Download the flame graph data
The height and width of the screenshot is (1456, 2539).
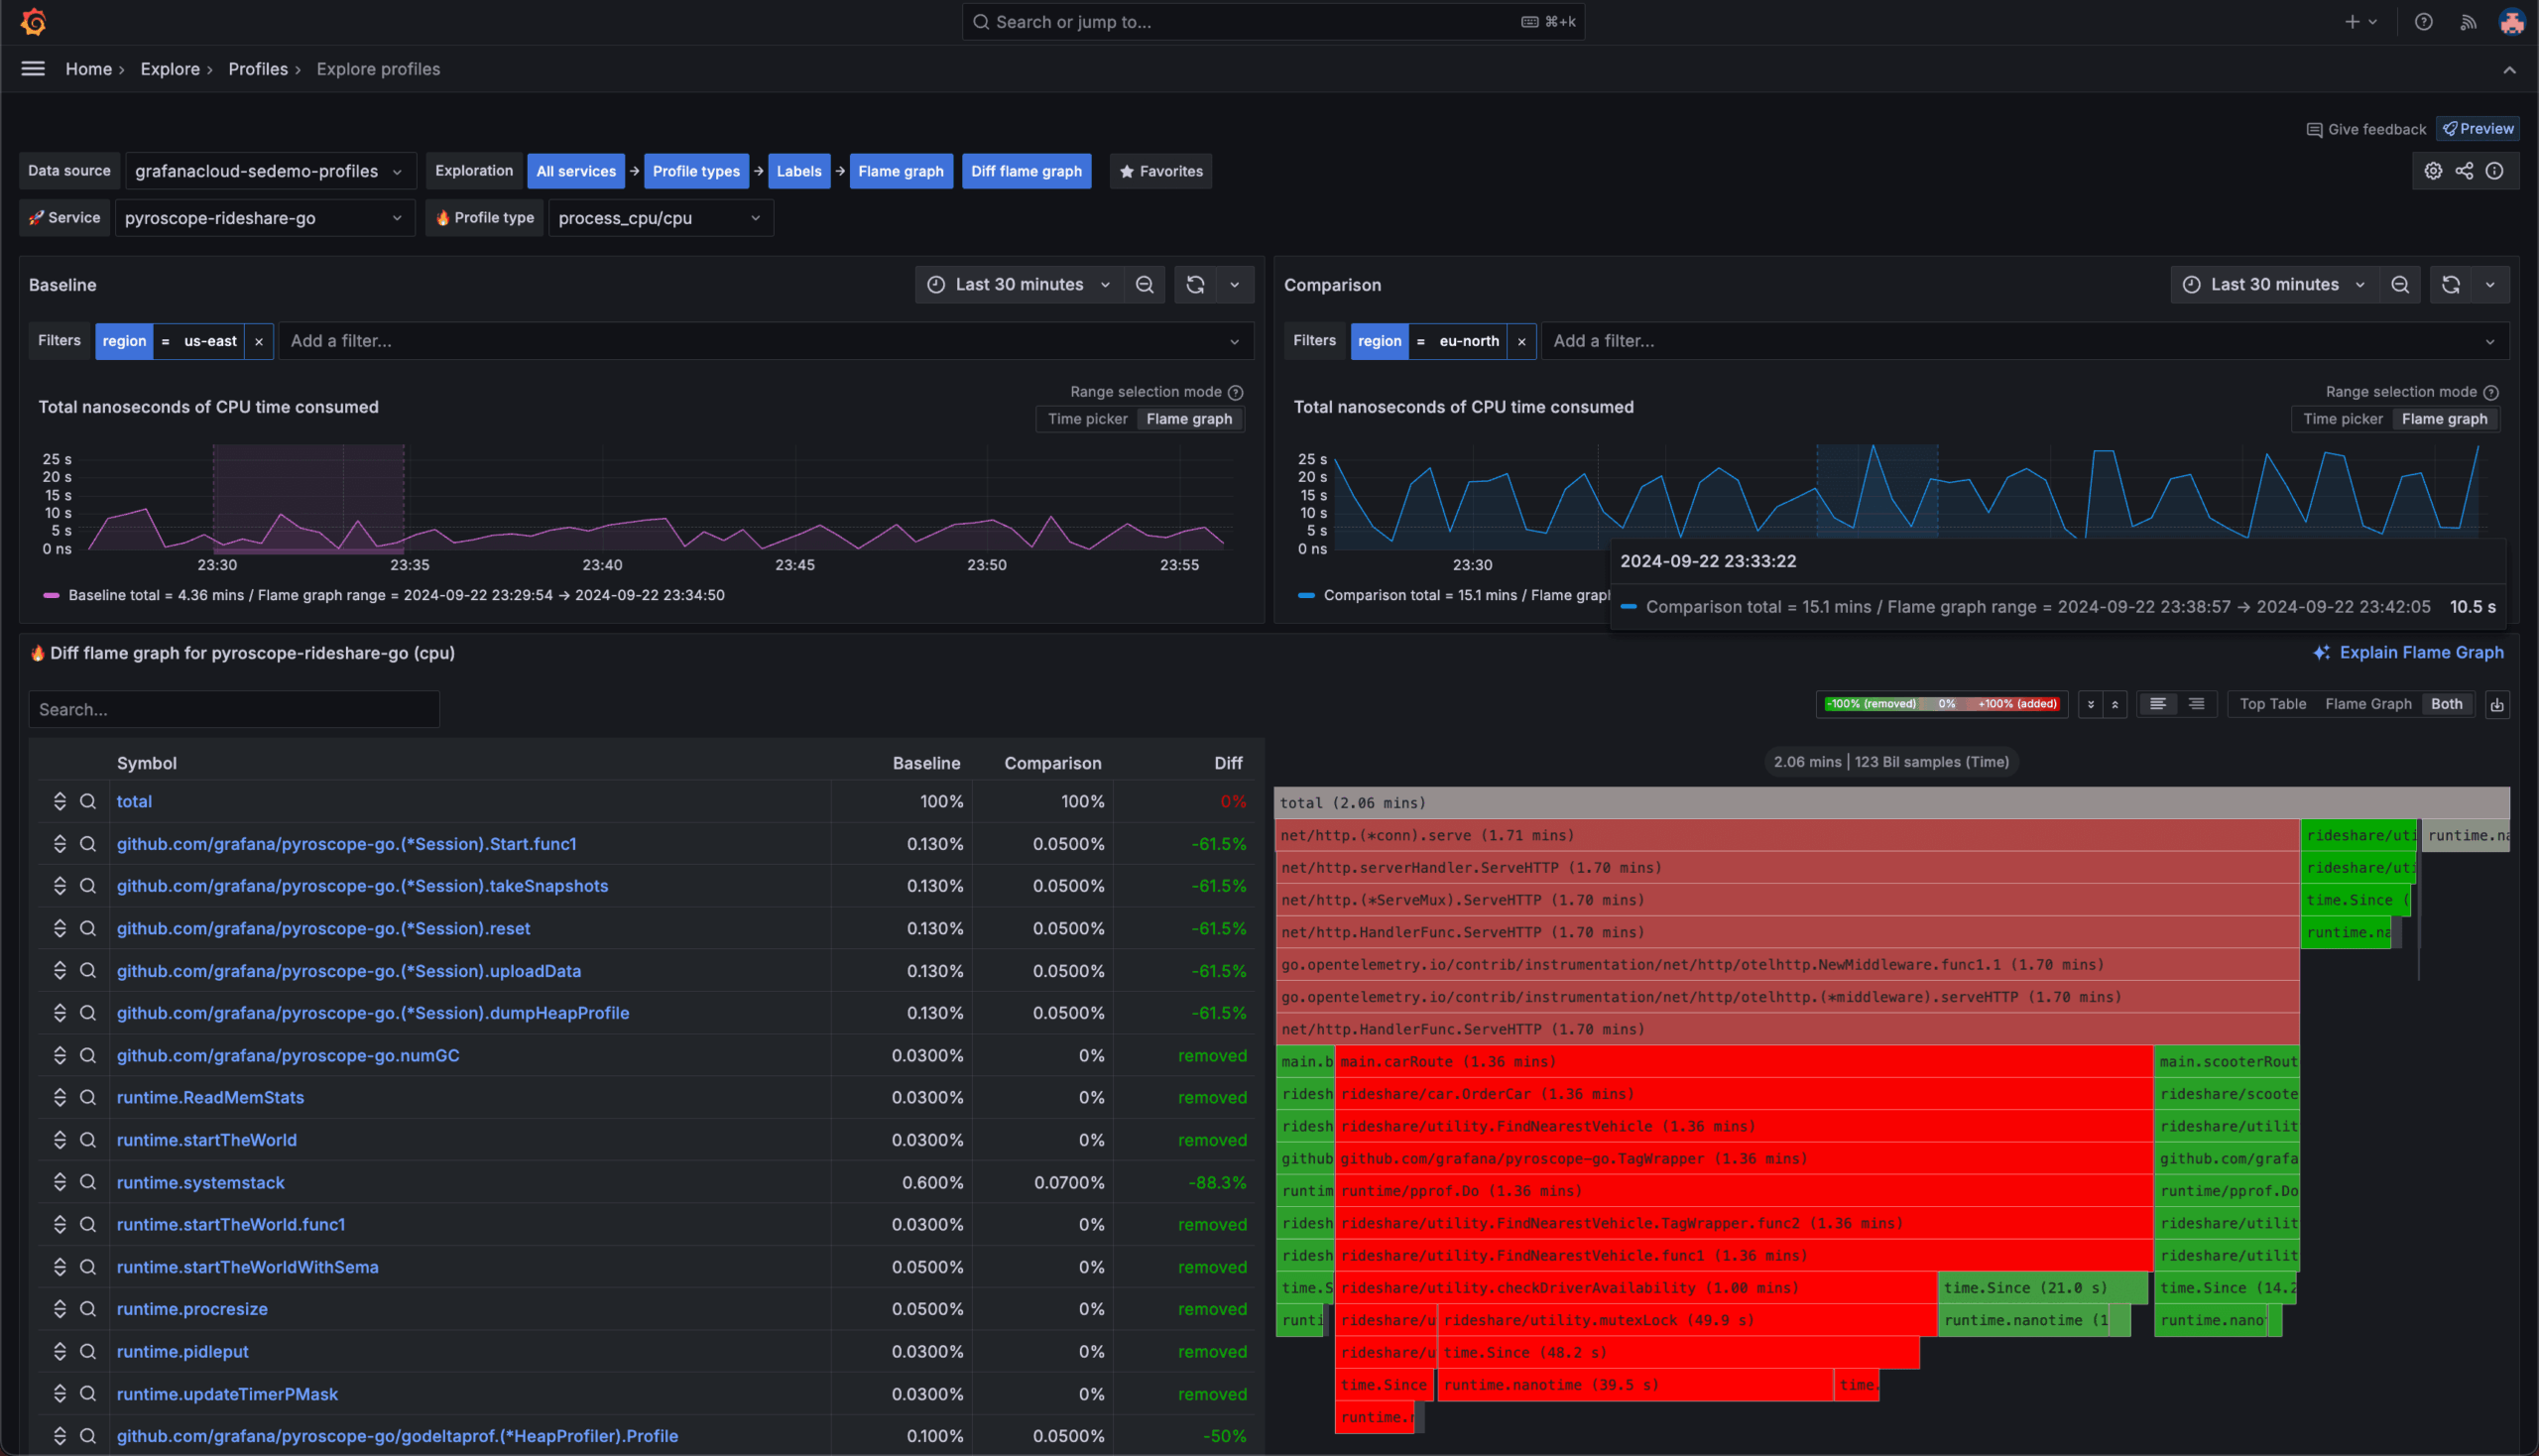2497,705
